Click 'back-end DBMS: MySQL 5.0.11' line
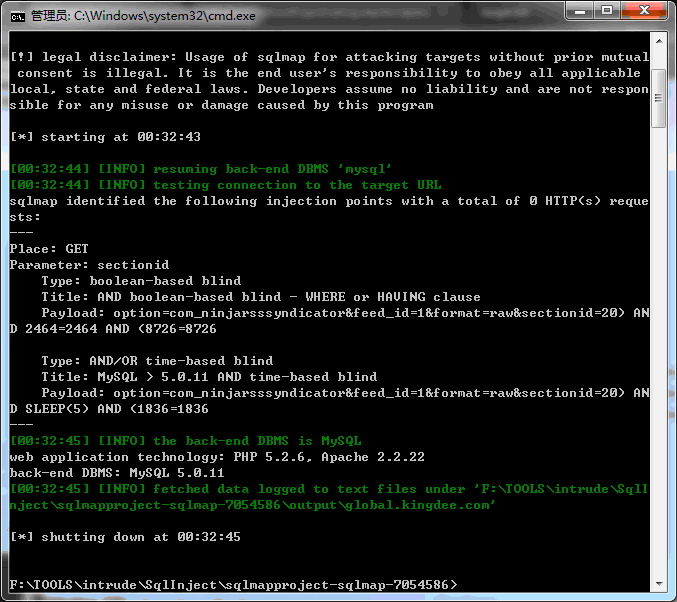Viewport: 677px width, 602px height. pos(117,472)
